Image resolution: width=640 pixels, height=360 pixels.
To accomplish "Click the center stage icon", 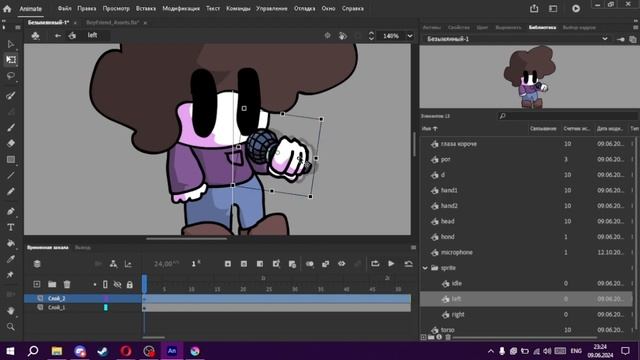I will pos(327,36).
